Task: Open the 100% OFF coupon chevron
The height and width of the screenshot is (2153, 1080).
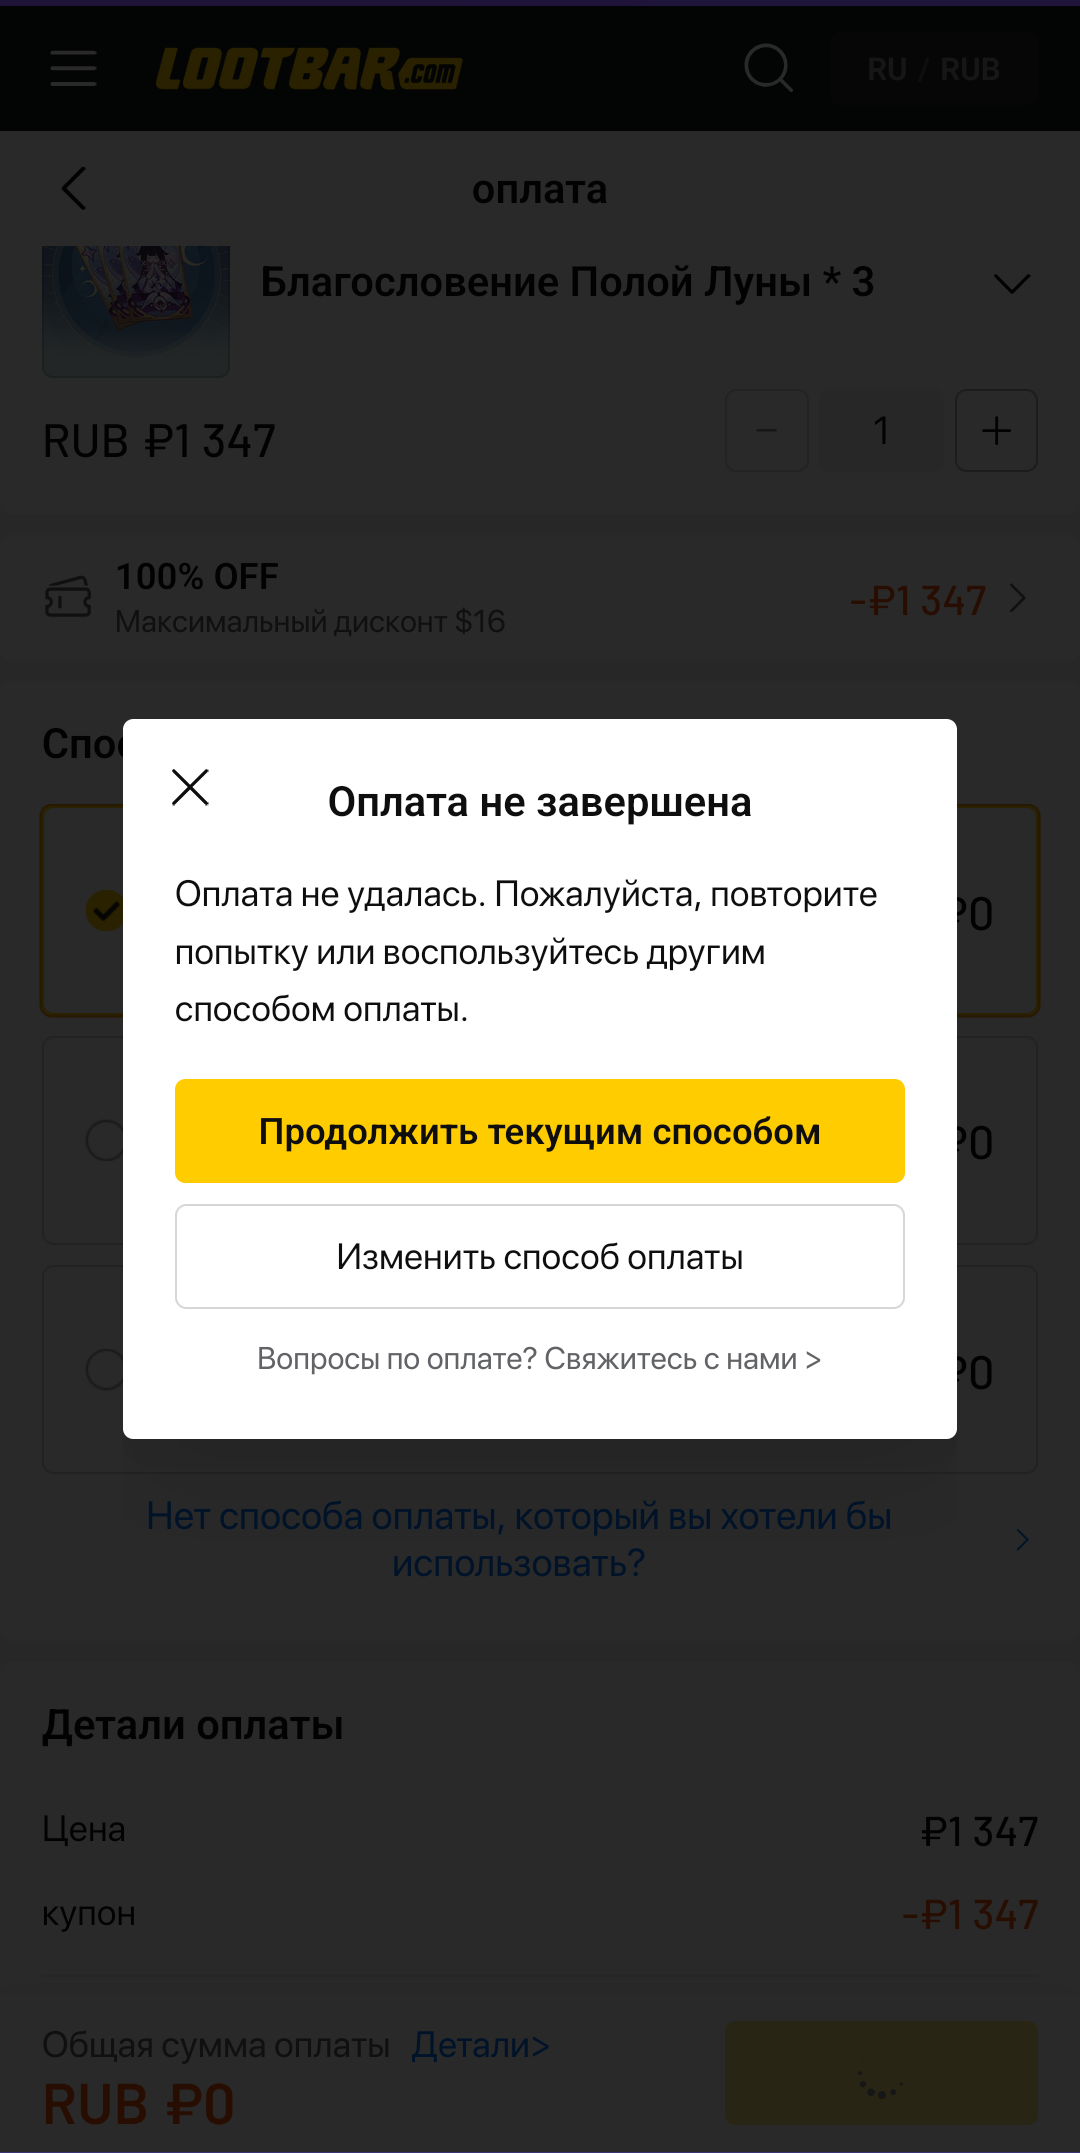Action: coord(1018,599)
